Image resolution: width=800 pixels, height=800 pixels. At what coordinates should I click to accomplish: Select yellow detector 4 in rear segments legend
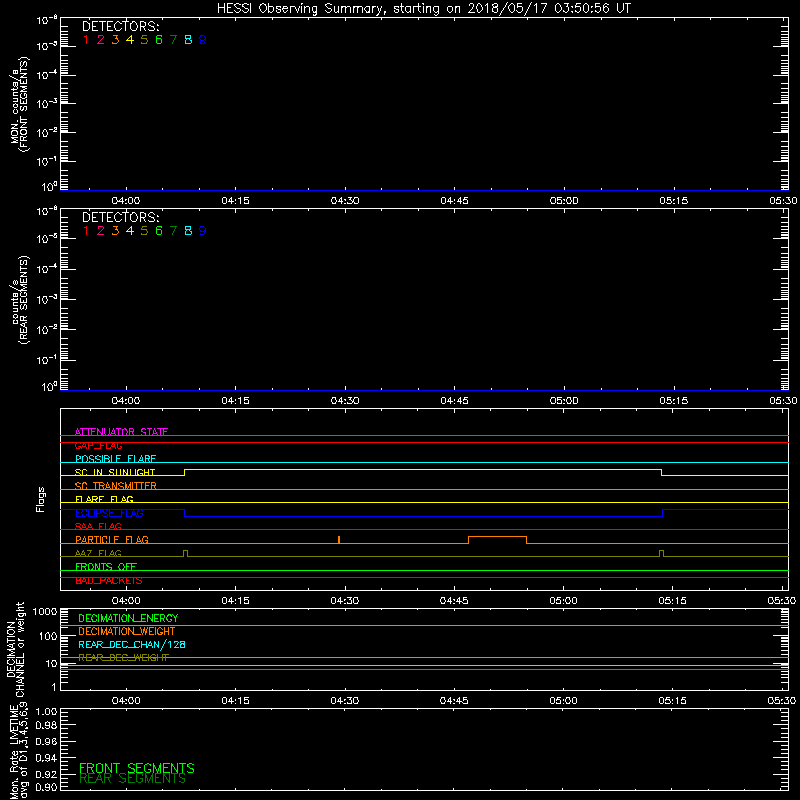click(x=130, y=231)
